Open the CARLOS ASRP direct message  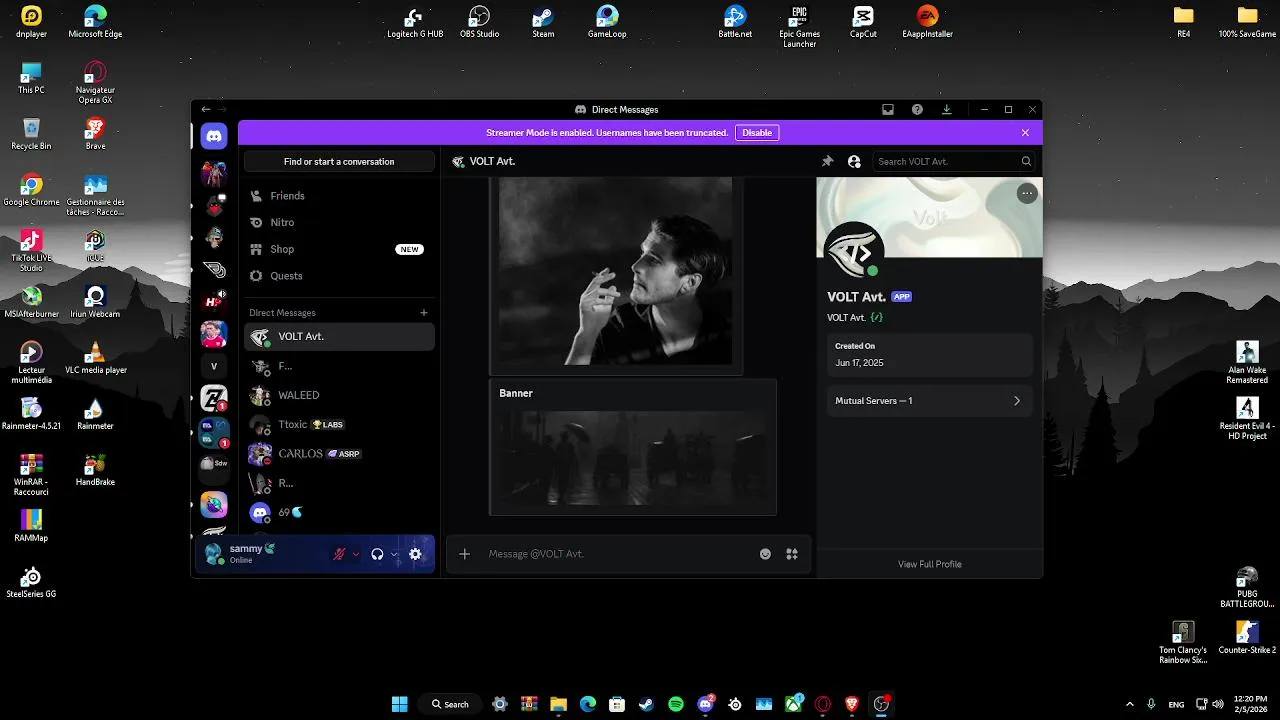(339, 453)
